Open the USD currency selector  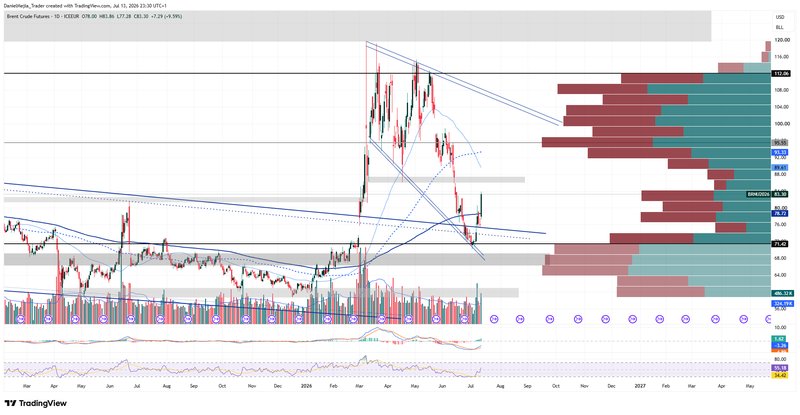tap(780, 17)
